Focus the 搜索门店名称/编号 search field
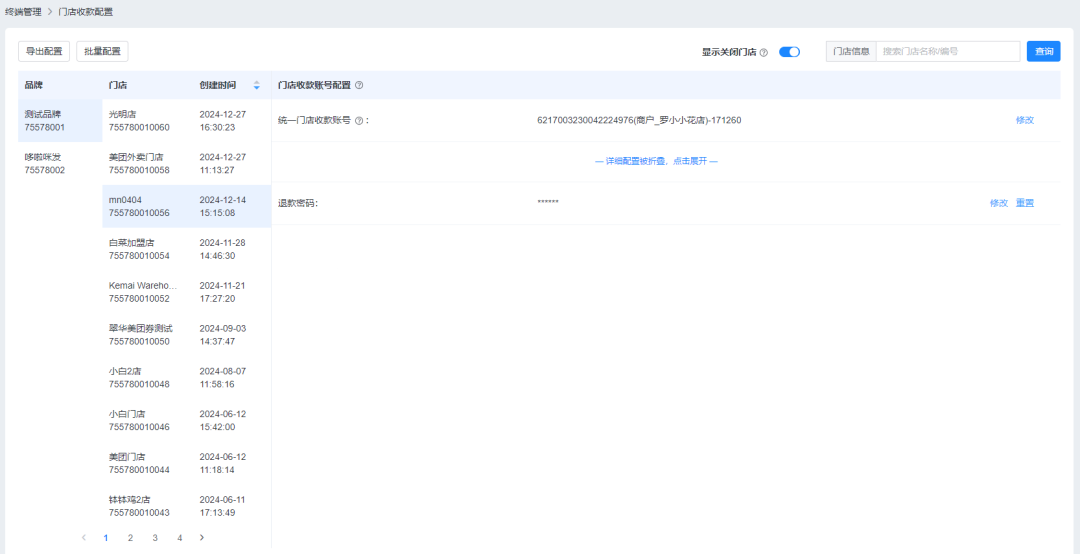The width and height of the screenshot is (1080, 554). [x=948, y=51]
